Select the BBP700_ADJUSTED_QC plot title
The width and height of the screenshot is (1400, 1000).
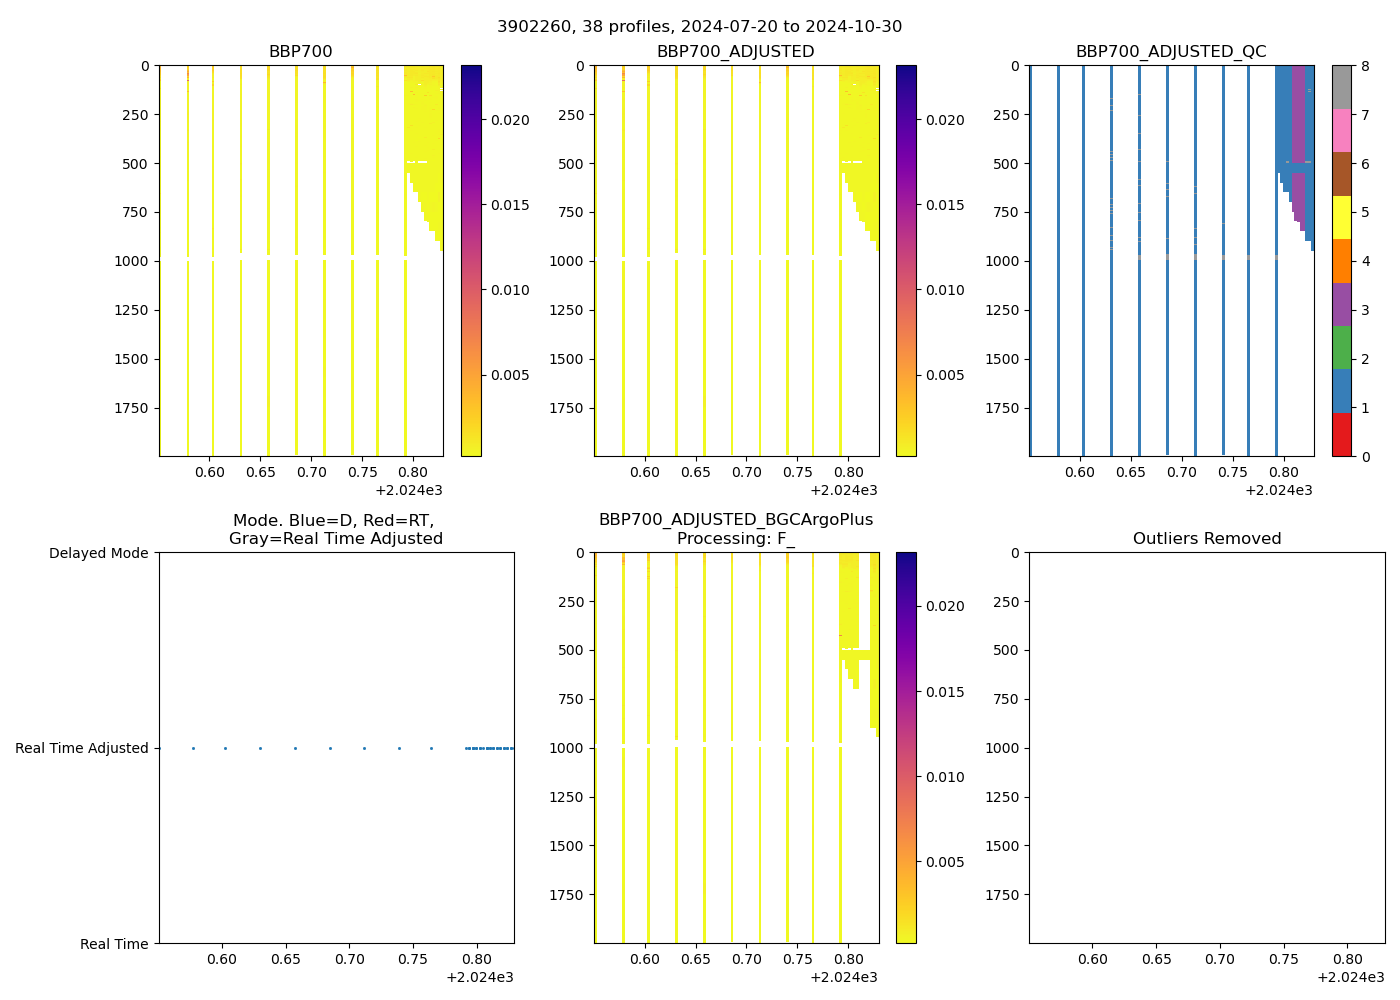pos(1170,52)
